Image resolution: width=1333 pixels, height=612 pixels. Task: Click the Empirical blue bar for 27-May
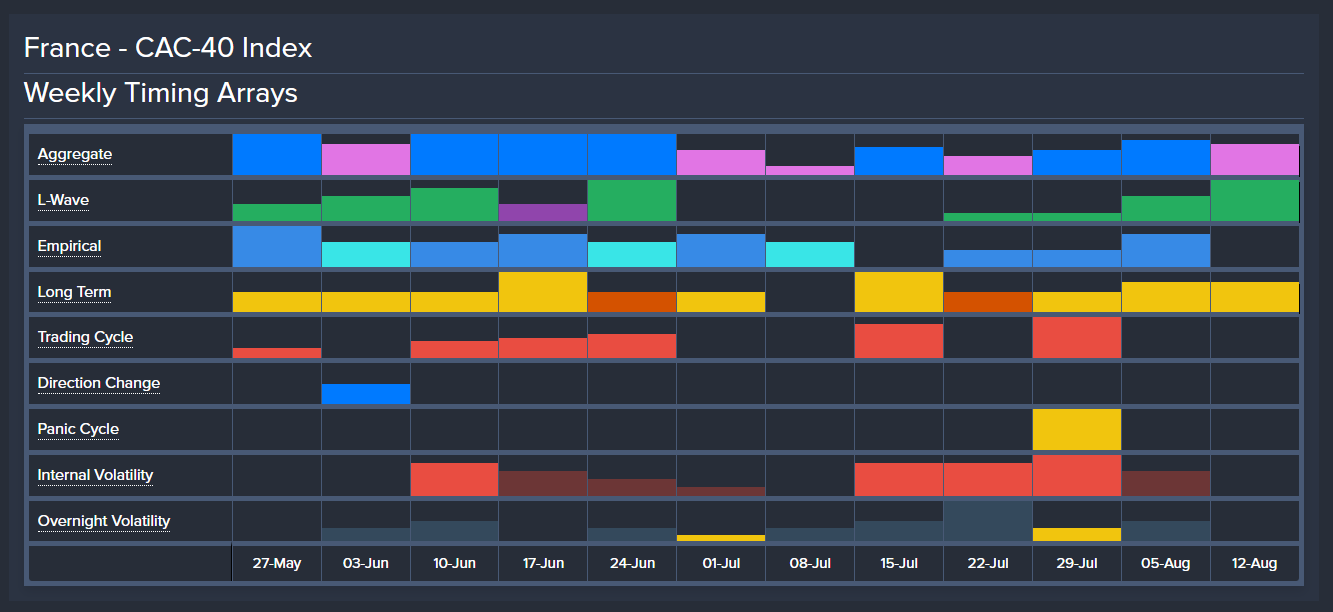pyautogui.click(x=277, y=247)
